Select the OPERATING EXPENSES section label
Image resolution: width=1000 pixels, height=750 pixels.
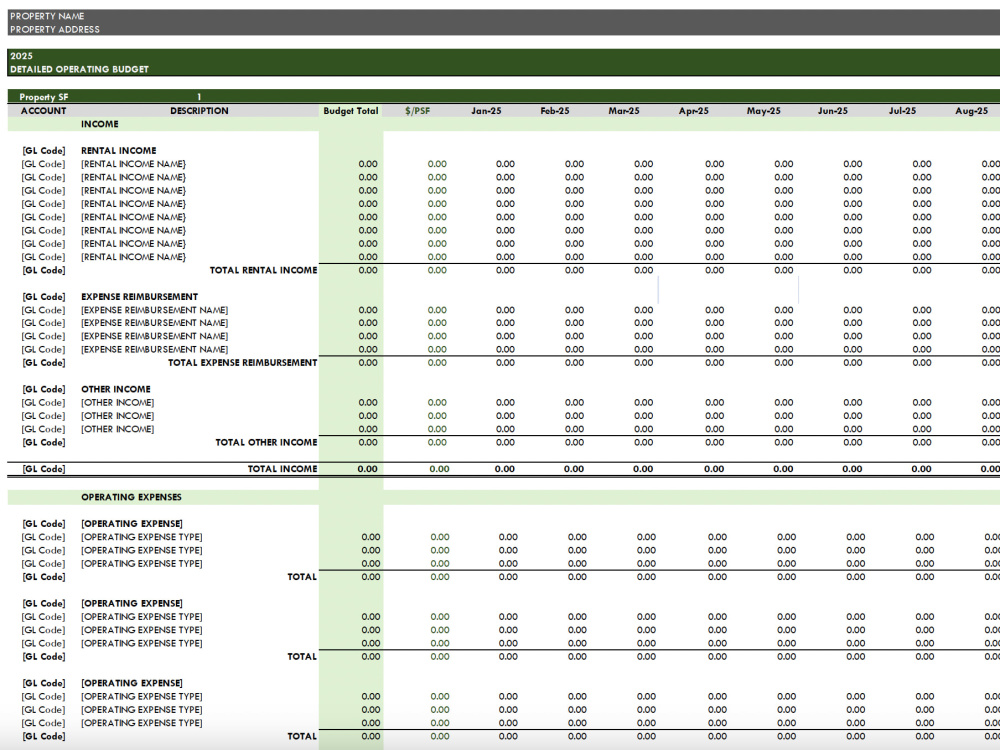pyautogui.click(x=131, y=497)
